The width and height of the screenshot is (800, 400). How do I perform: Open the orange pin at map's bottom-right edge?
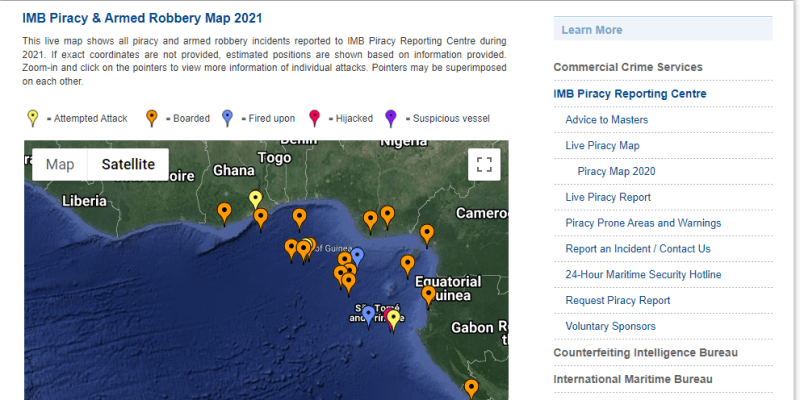(x=471, y=388)
